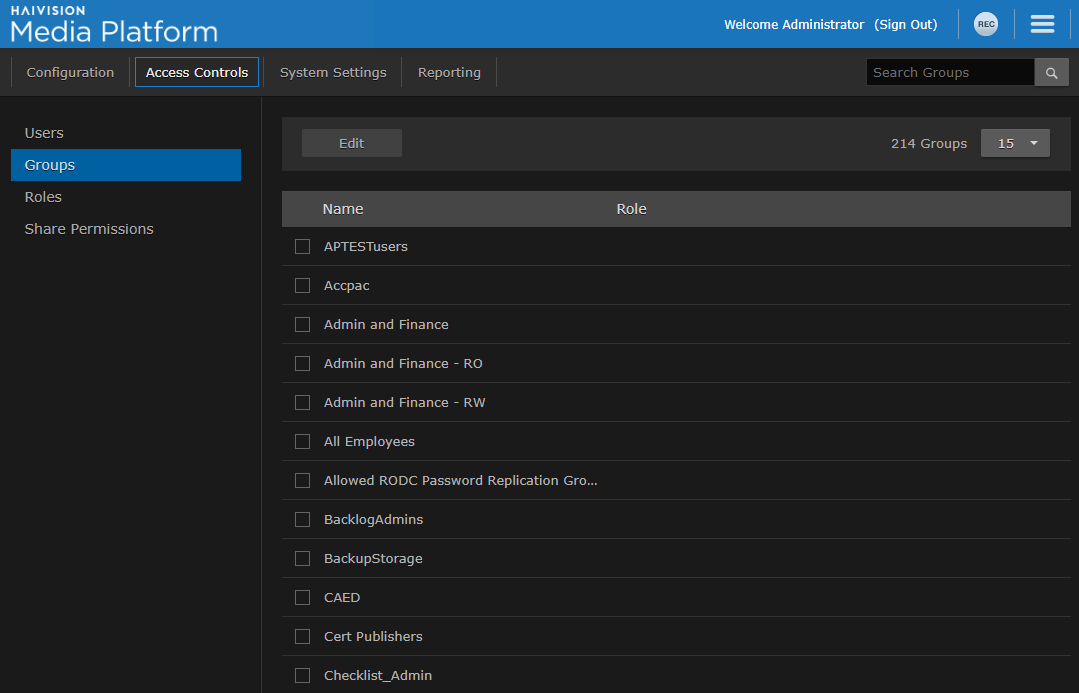The image size is (1079, 693).
Task: Tick the checkbox for Cert Publishers
Action: point(302,636)
